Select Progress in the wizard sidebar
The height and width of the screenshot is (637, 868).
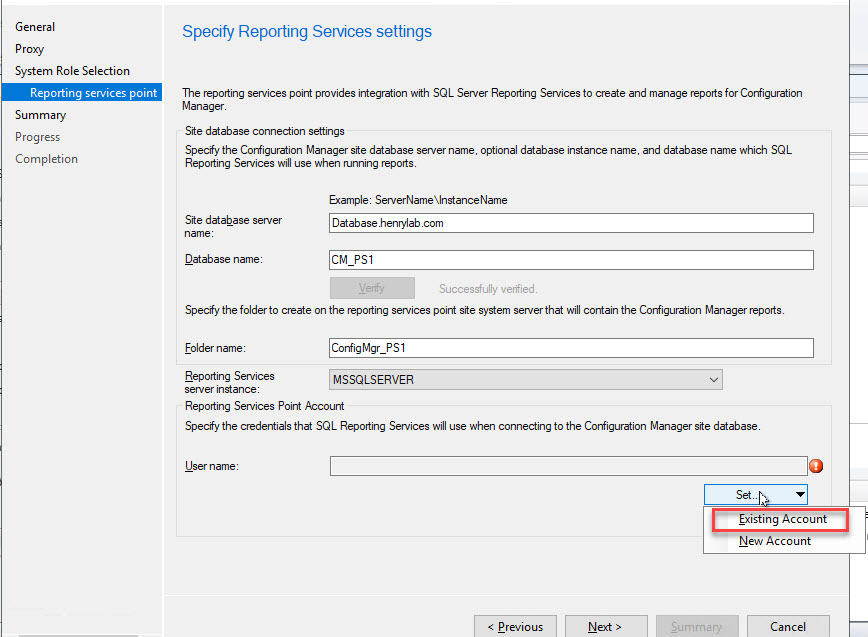(37, 137)
